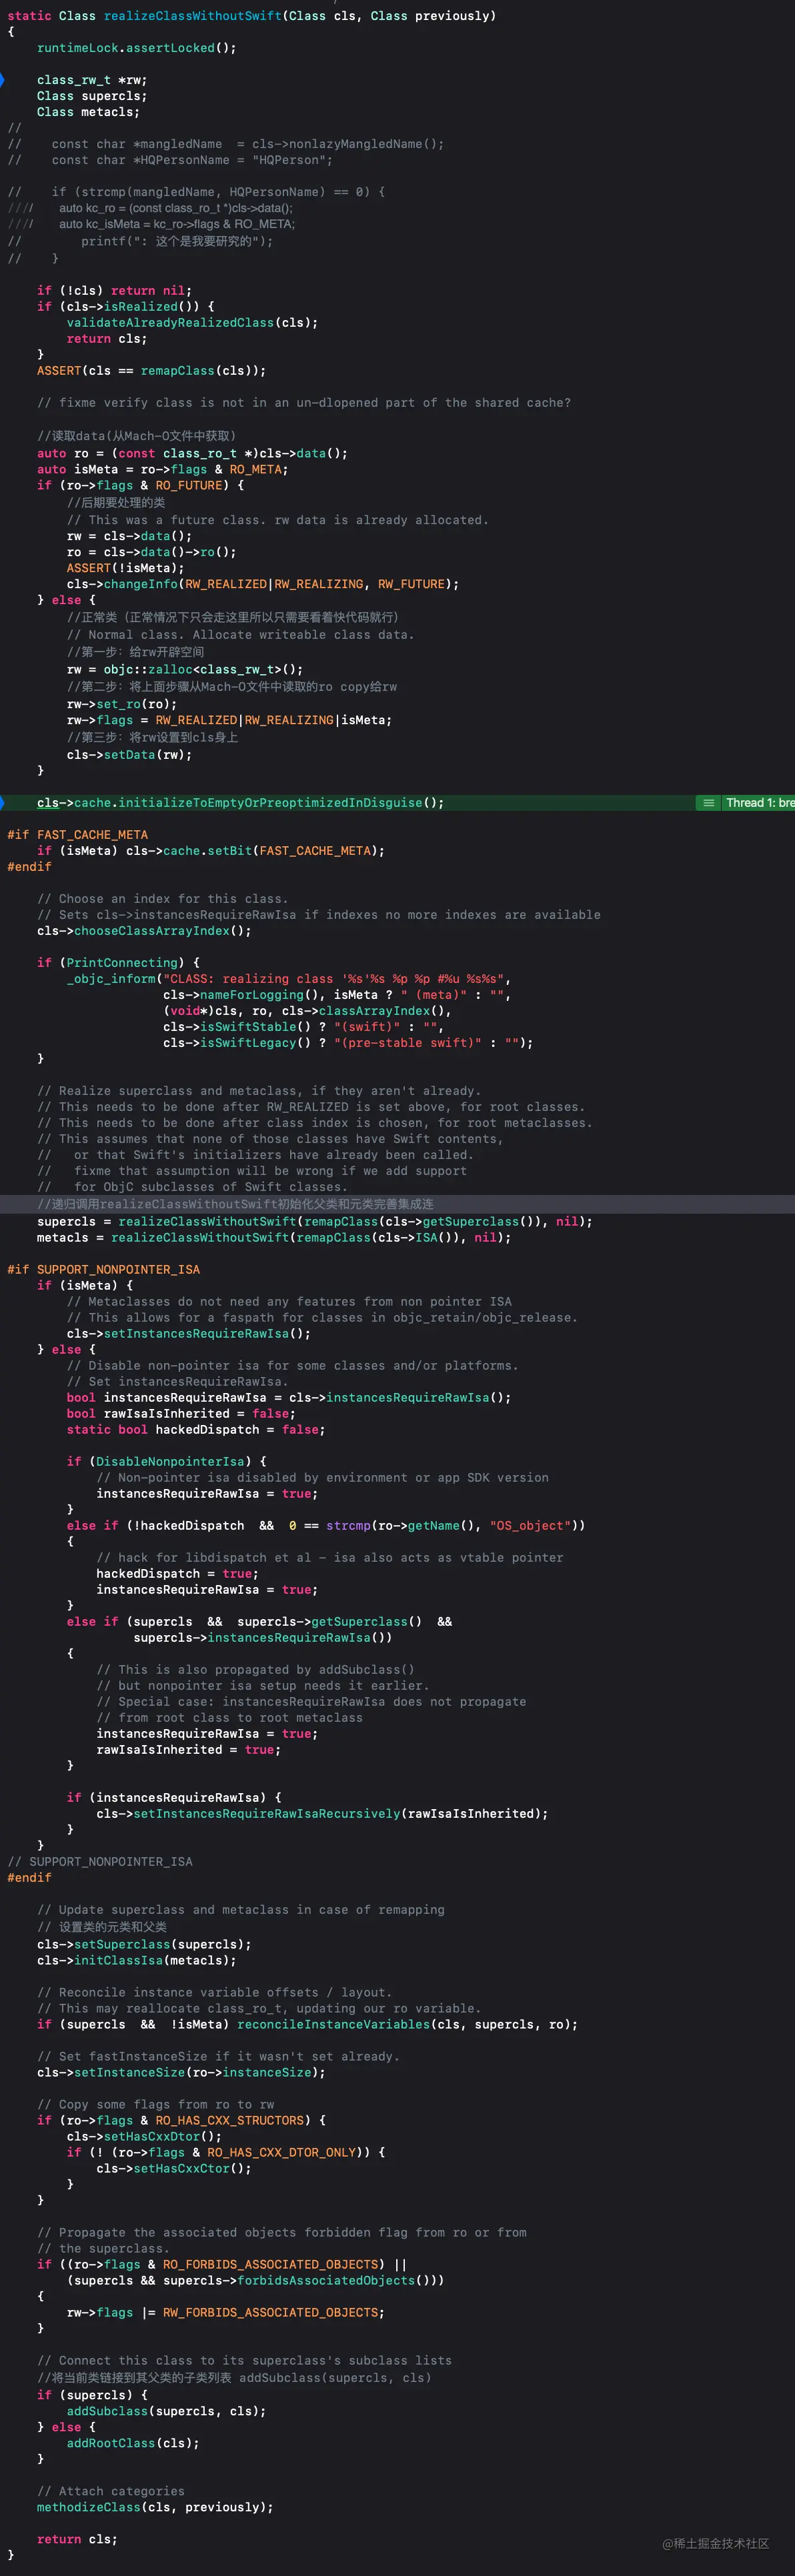Click 'rw->flags |= RW_FORBIDS_ASSOCIATED_OBJECTS;' line
This screenshot has height=2576, width=795.
pyautogui.click(x=225, y=2313)
